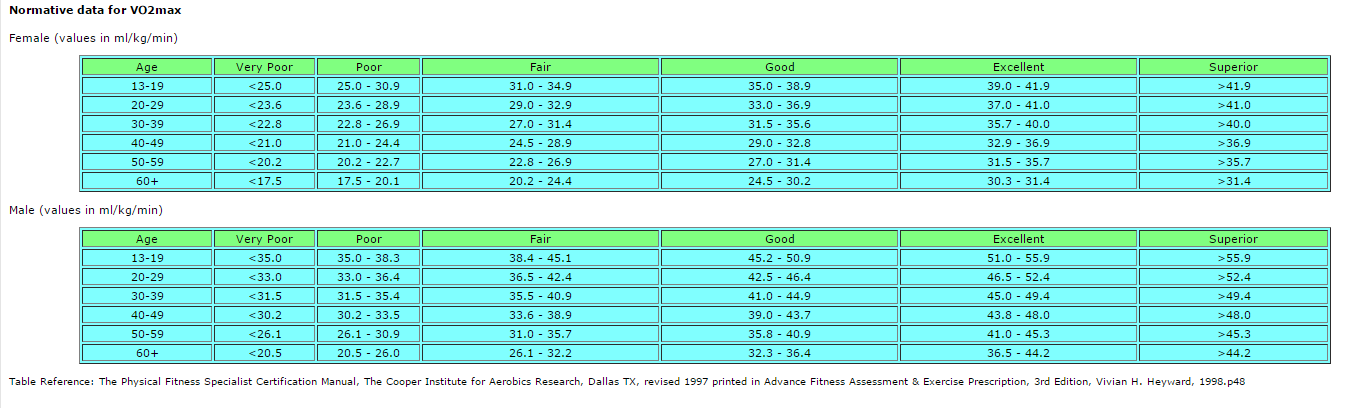Screen dimensions: 1367x408
Task: Select male cell '20.5 - 26.0'
Action: click(369, 353)
